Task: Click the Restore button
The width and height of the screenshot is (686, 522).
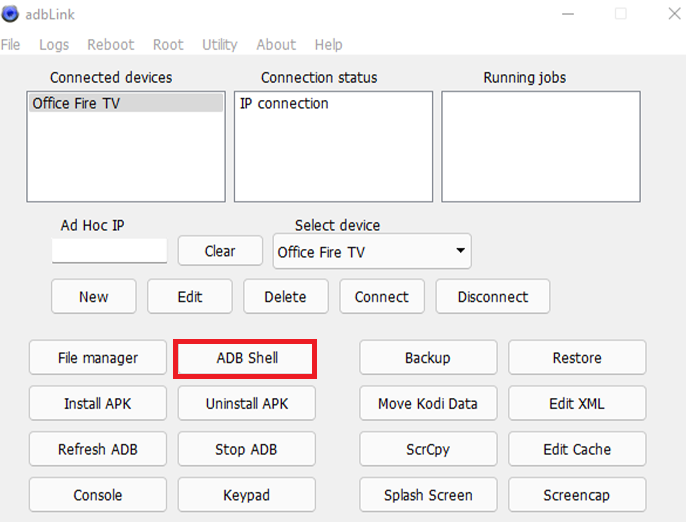Action: point(577,358)
